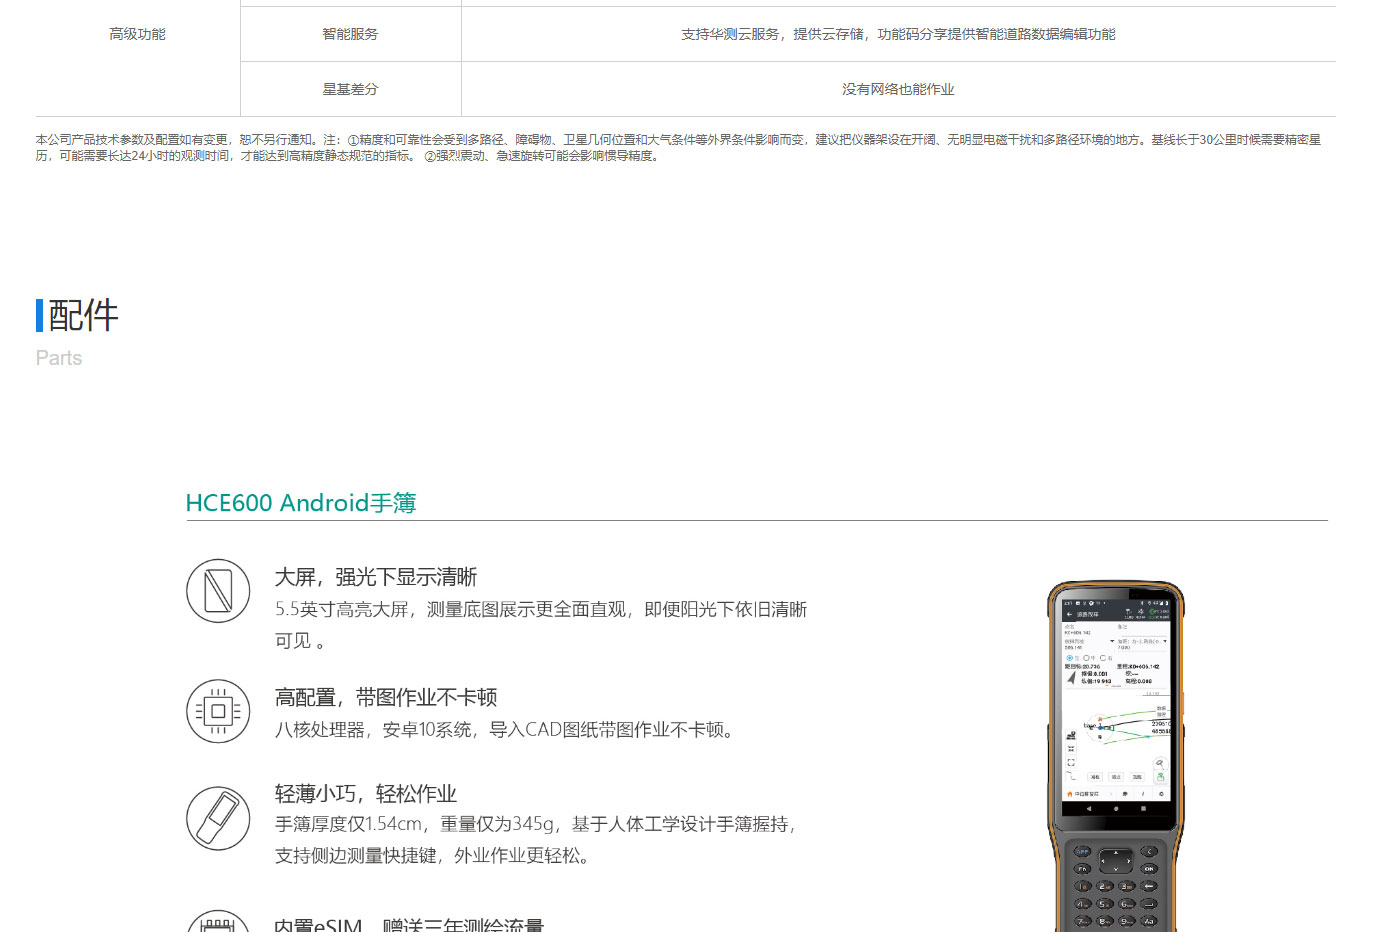Click the slim handheld device icon
1374x932 pixels.
pos(218,818)
